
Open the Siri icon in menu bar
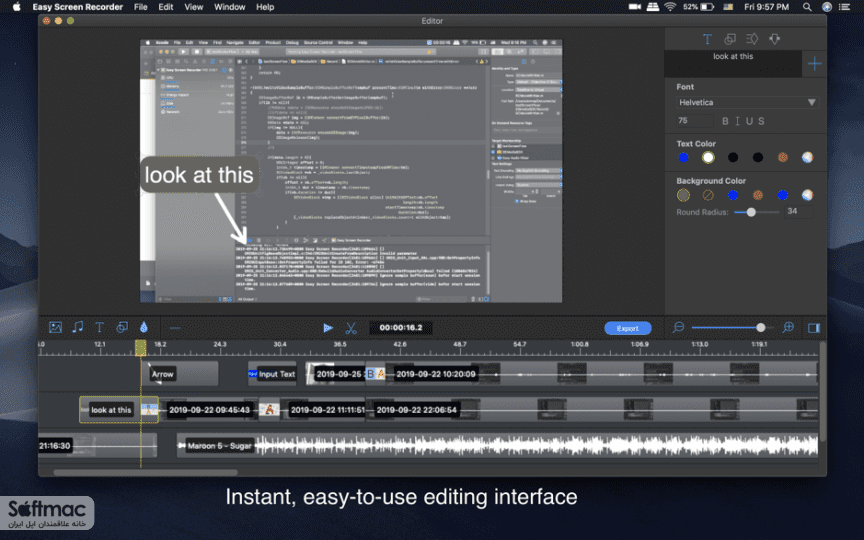[827, 7]
